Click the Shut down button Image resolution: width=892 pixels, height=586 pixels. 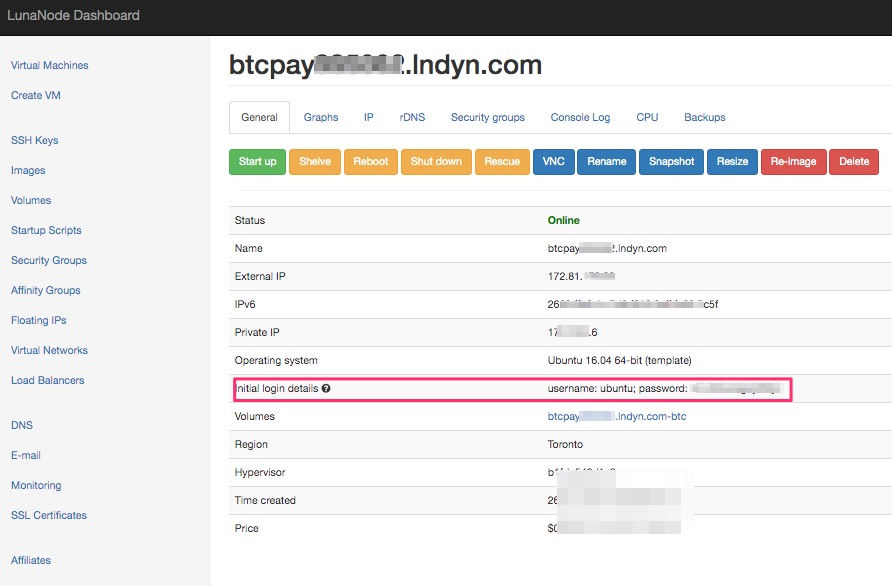pyautogui.click(x=436, y=162)
